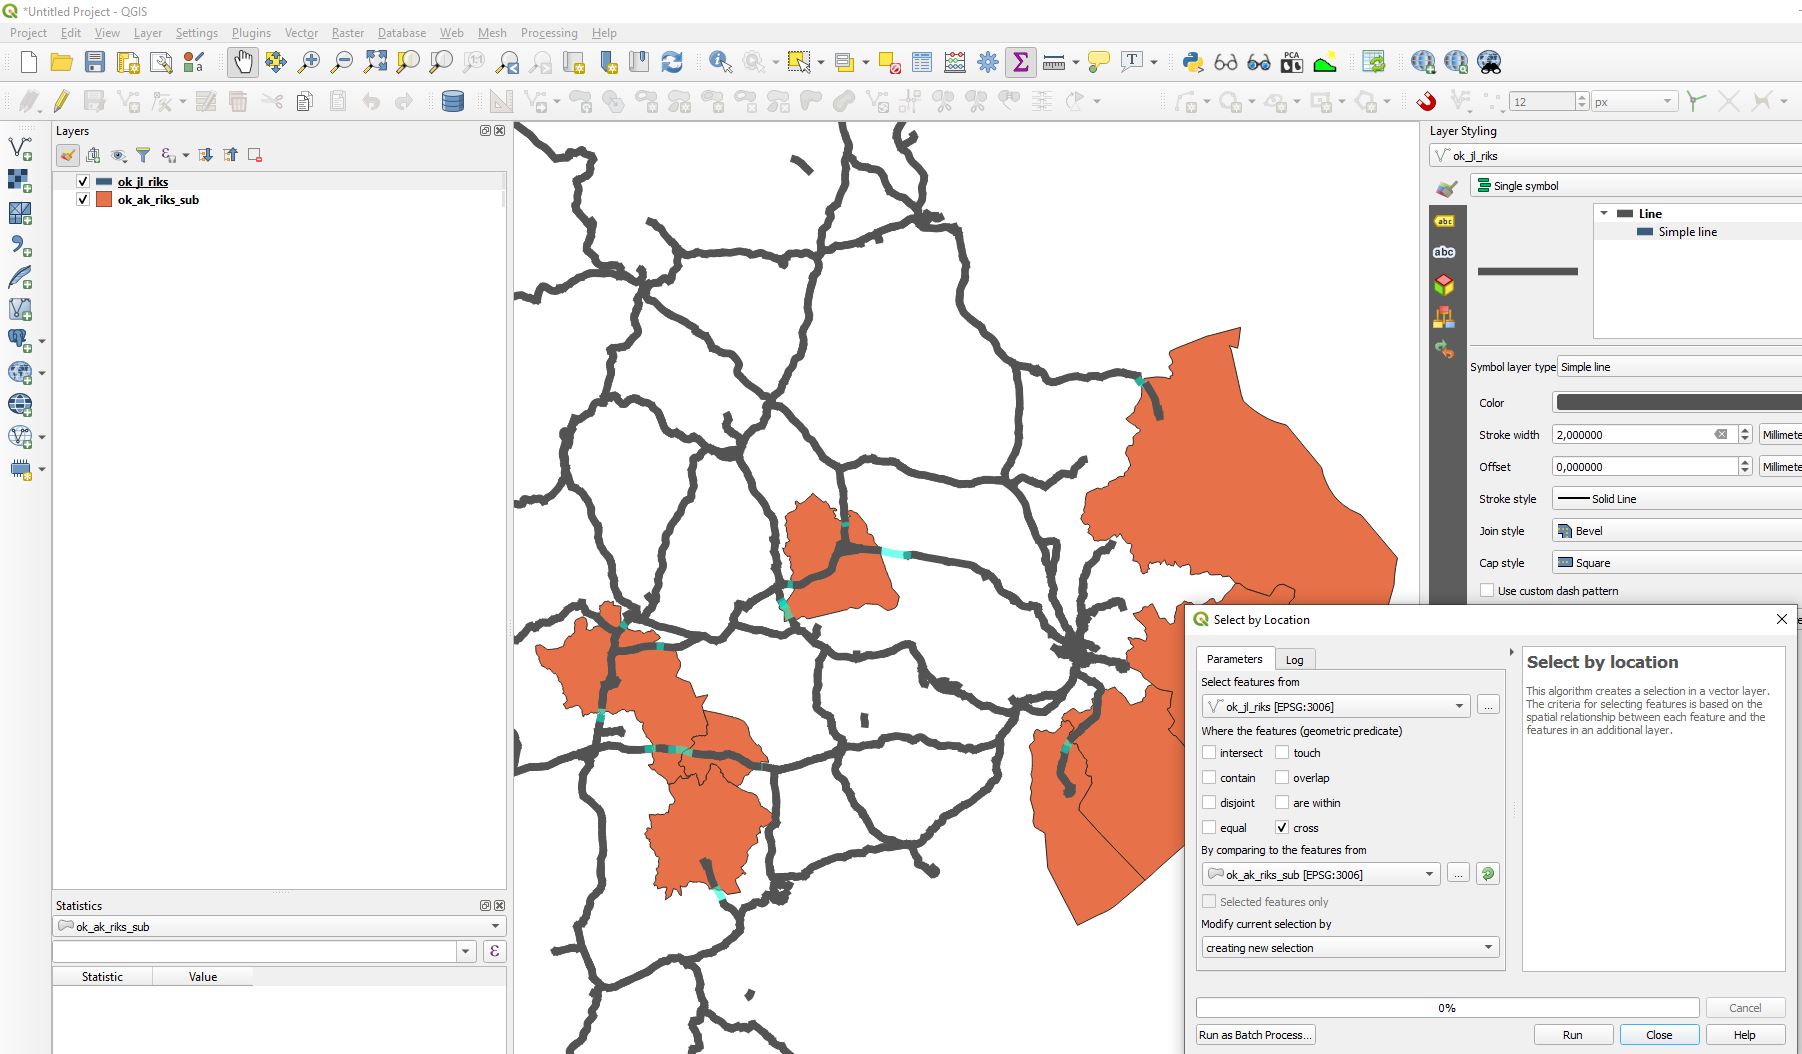Click the Zoom Out magnifier tool

(x=342, y=62)
